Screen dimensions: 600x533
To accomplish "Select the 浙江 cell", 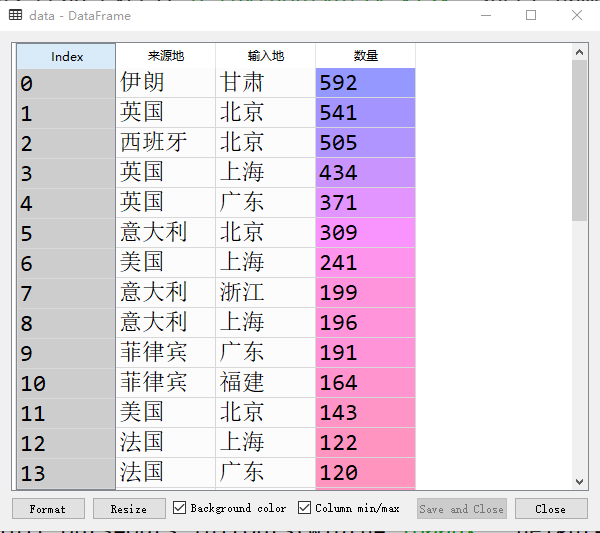I will [266, 293].
